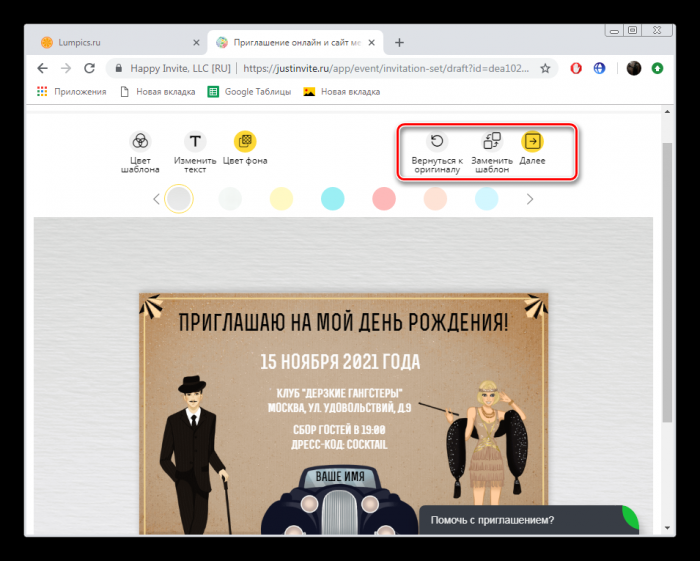Click the date text 15 НОЯБРЯ 2021 ГОДА
700x561 pixels.
pyautogui.click(x=340, y=362)
